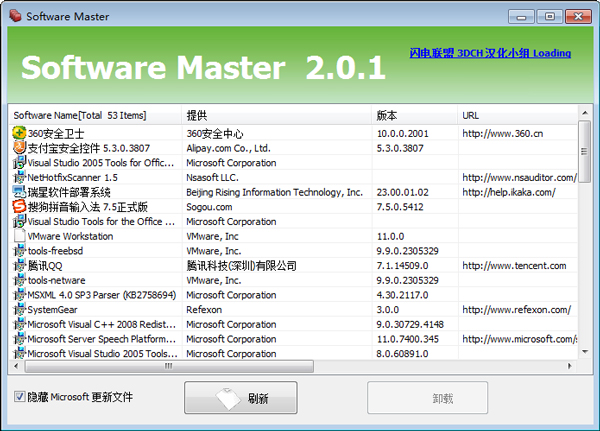Click the tools-freebsd installer icon
Image resolution: width=600 pixels, height=431 pixels.
(19, 251)
